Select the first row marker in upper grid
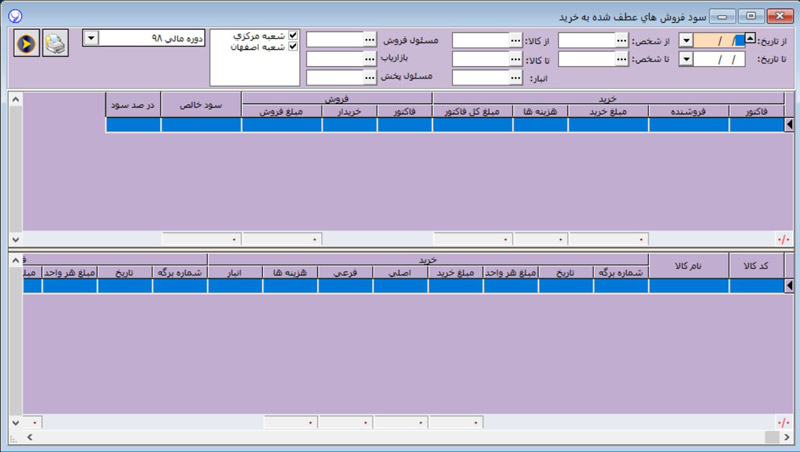Screen dimensions: 800x452 pos(790,125)
